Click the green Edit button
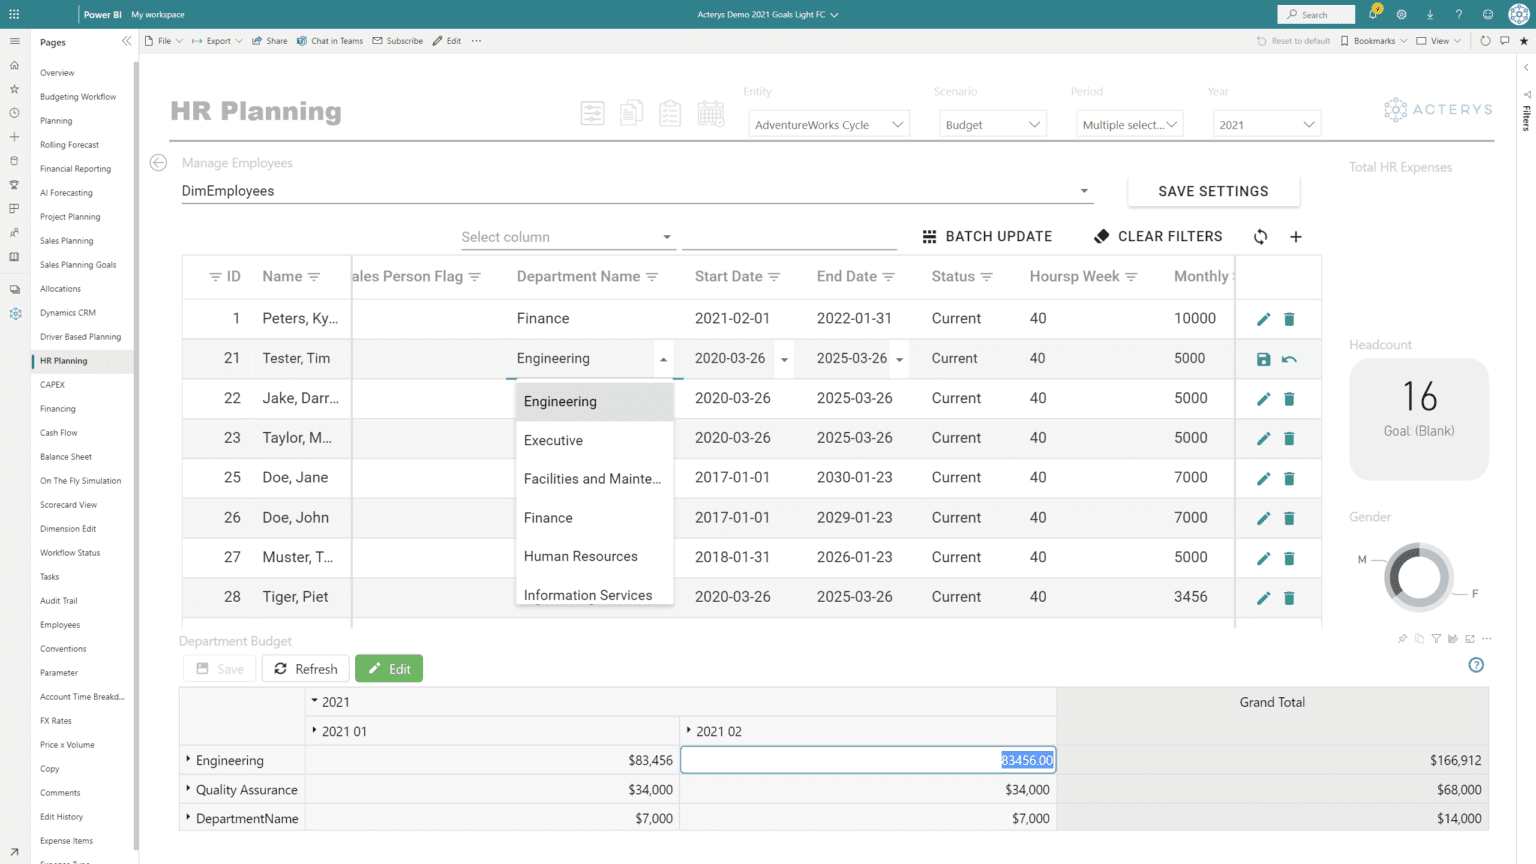The width and height of the screenshot is (1536, 864). tap(389, 668)
